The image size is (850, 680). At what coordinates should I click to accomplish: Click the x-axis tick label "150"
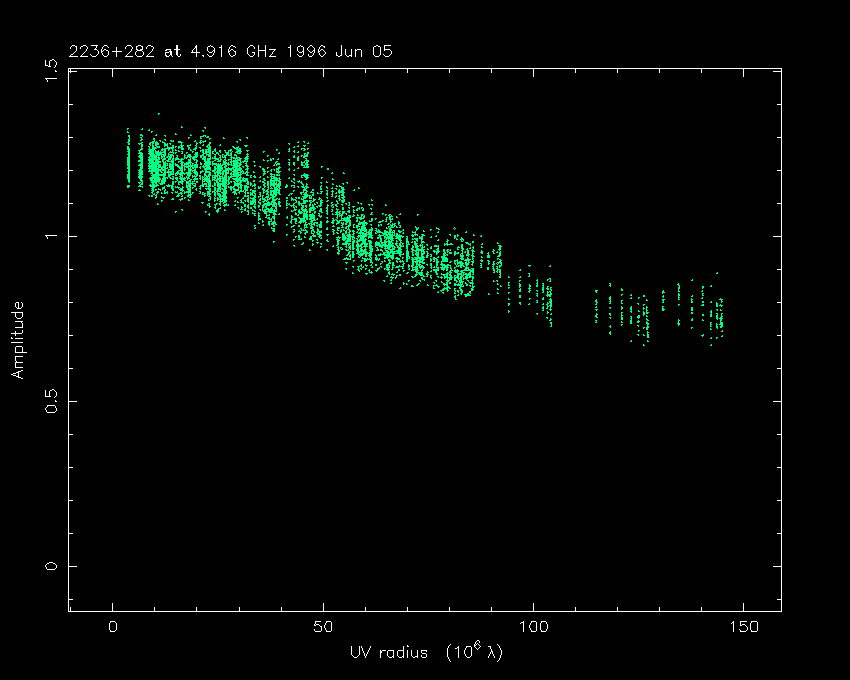click(x=743, y=627)
